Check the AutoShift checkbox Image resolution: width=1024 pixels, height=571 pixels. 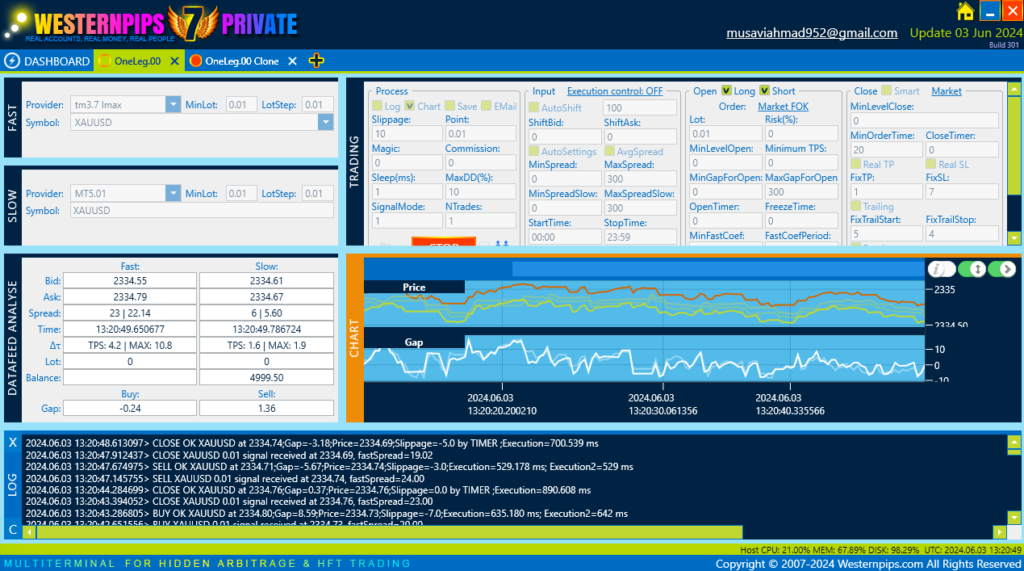(x=534, y=107)
